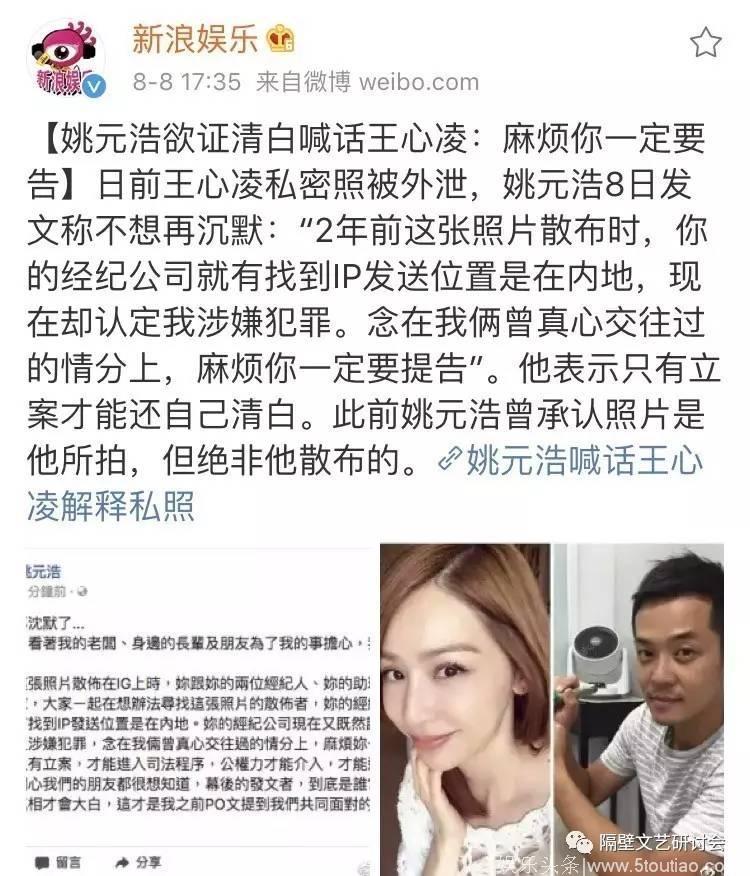Screen dimensions: 750x876
Task: Open the weibo.com source link
Action: point(419,82)
